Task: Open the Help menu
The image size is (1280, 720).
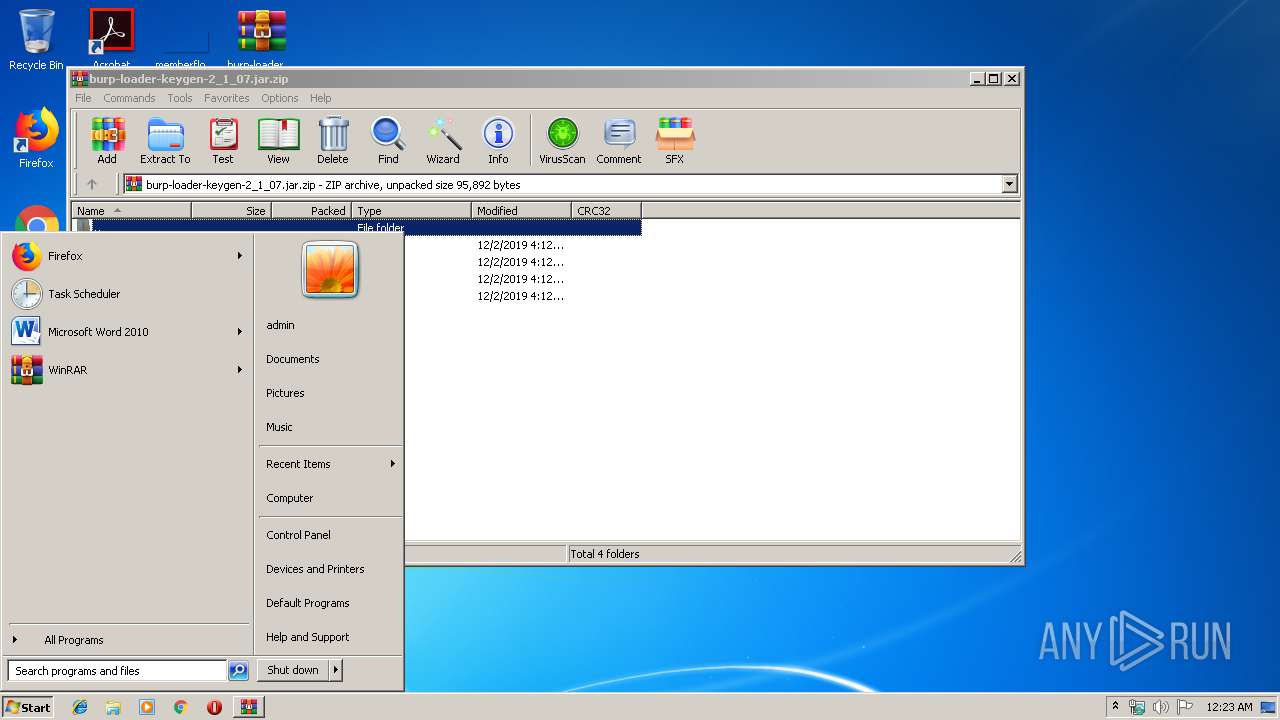Action: pyautogui.click(x=320, y=98)
